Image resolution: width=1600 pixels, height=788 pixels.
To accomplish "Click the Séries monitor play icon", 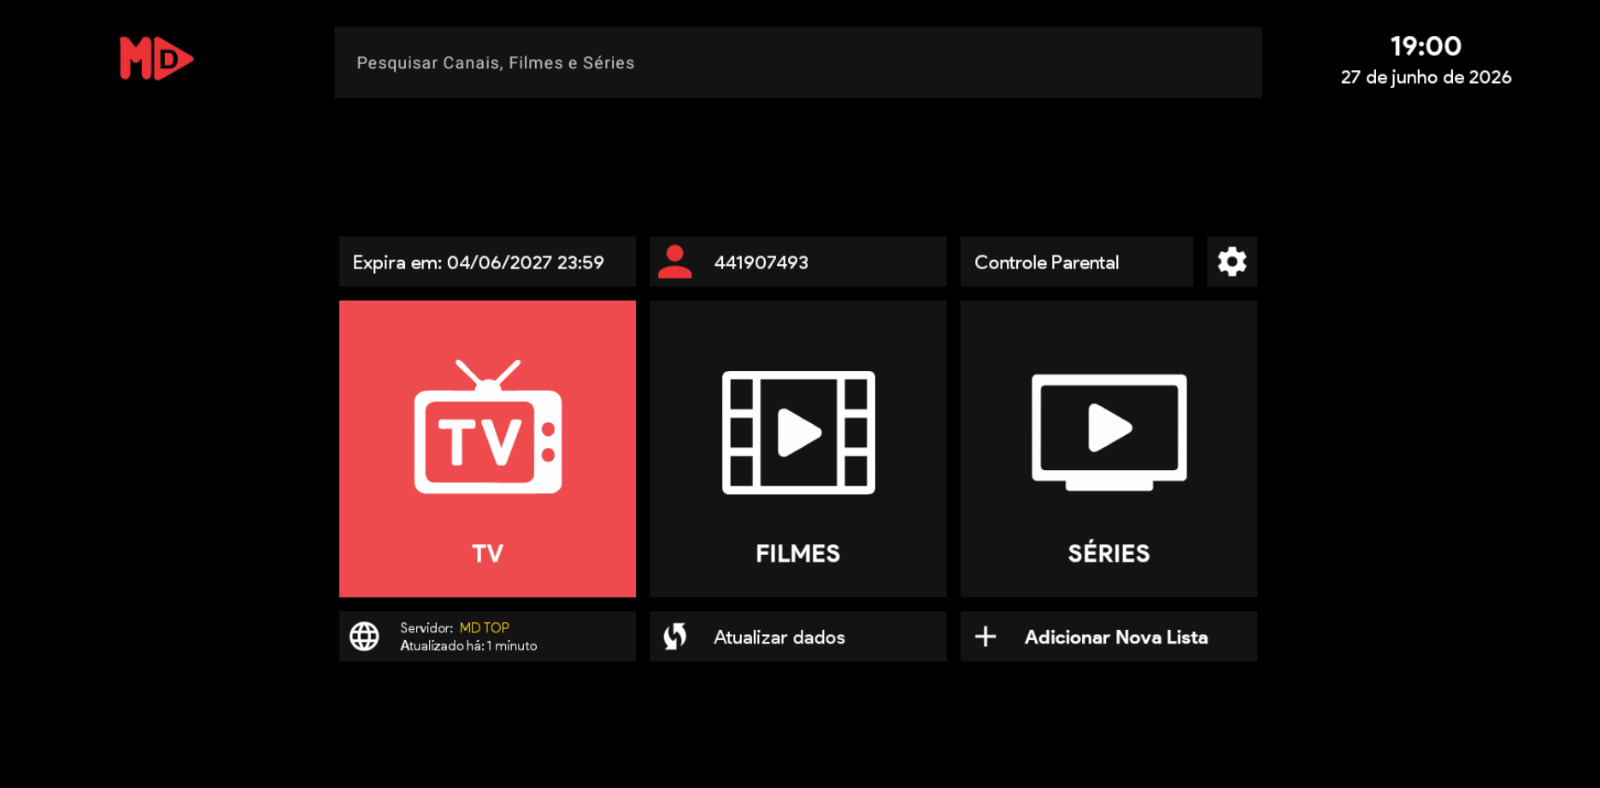I will [x=1109, y=432].
